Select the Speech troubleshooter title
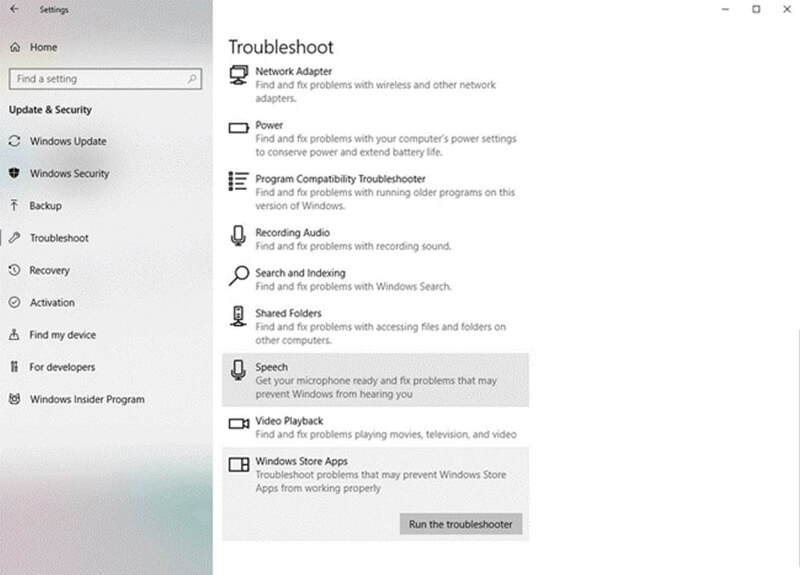 coord(271,367)
